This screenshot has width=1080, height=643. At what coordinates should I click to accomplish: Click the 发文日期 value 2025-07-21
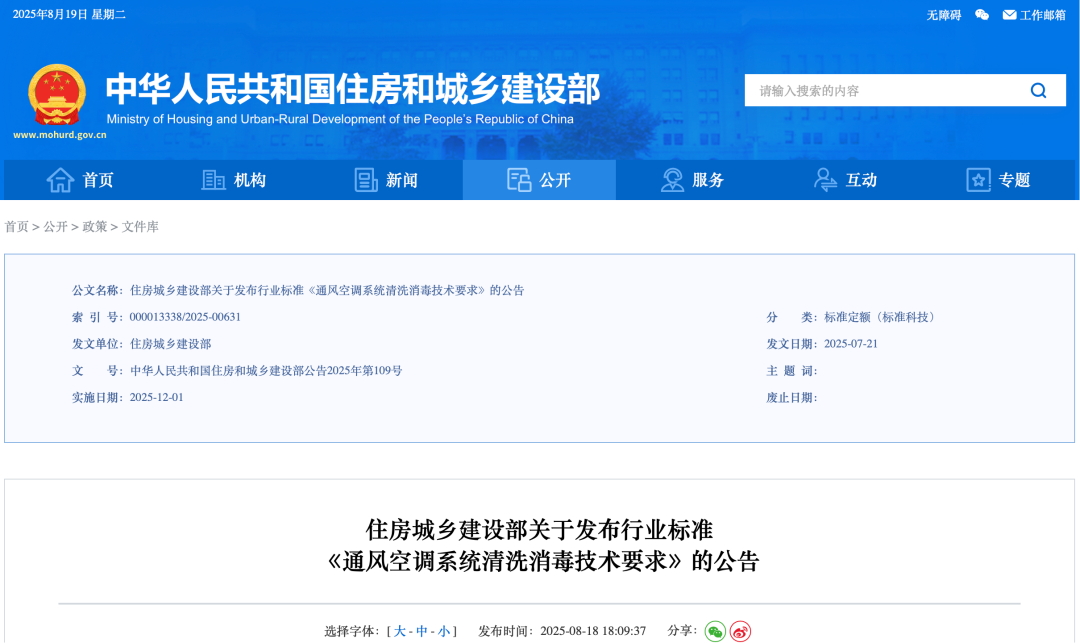point(851,344)
